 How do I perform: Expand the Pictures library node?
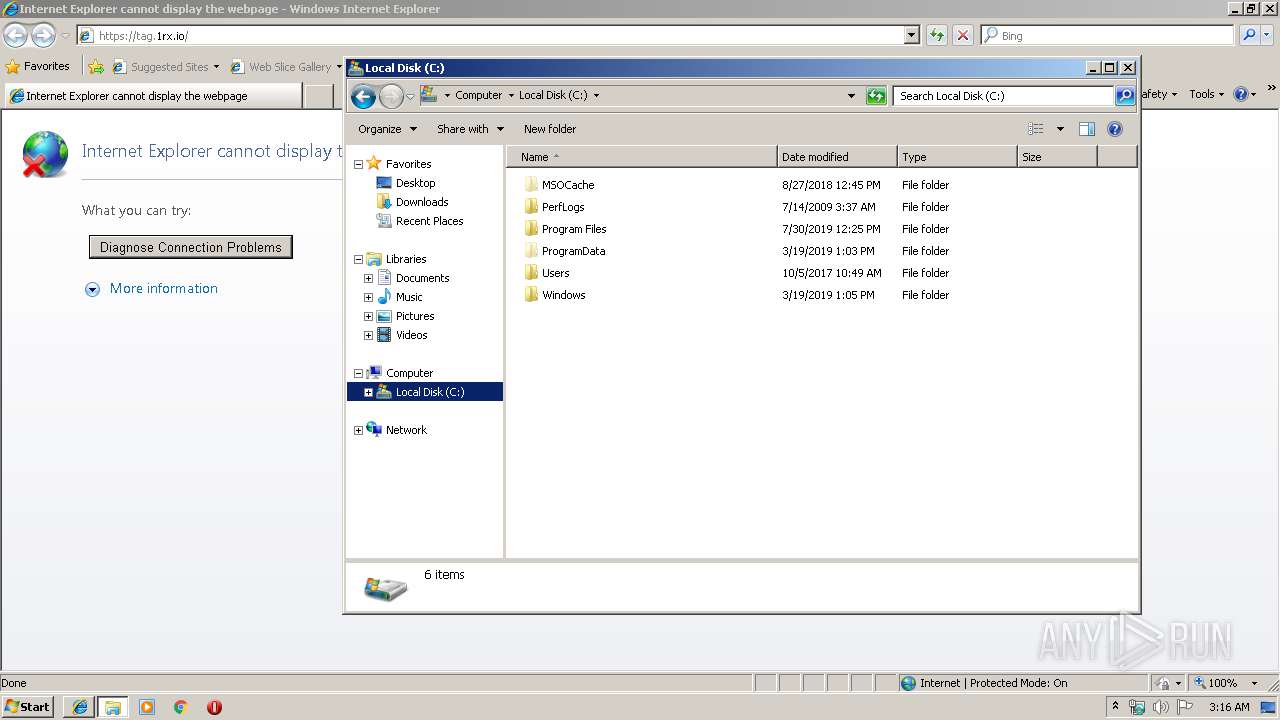(368, 316)
